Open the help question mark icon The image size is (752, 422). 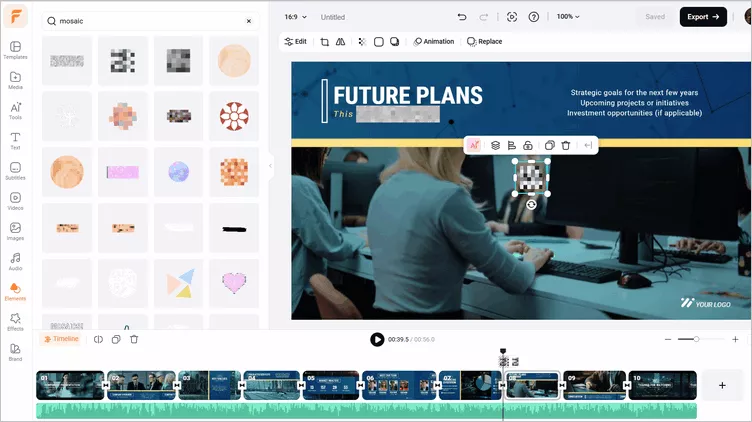click(x=534, y=17)
